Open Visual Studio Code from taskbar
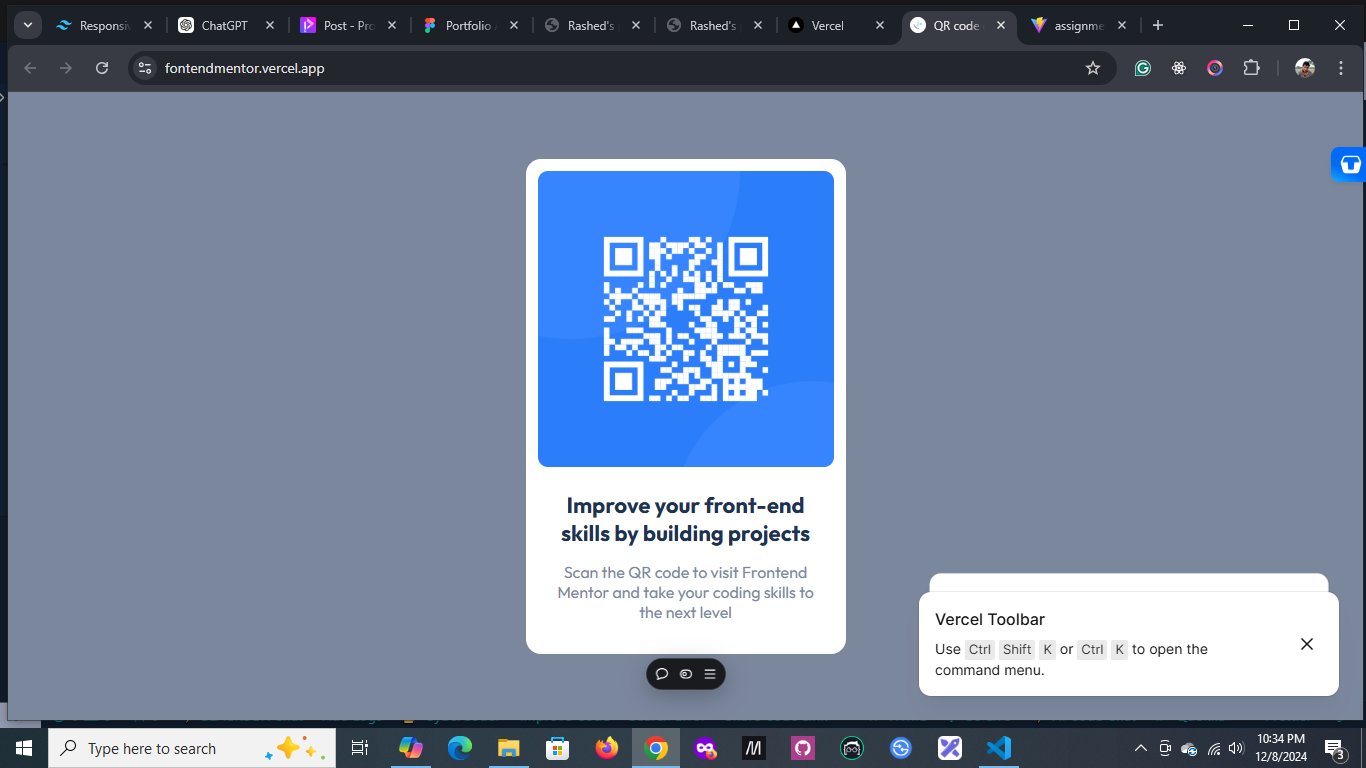 coord(999,748)
